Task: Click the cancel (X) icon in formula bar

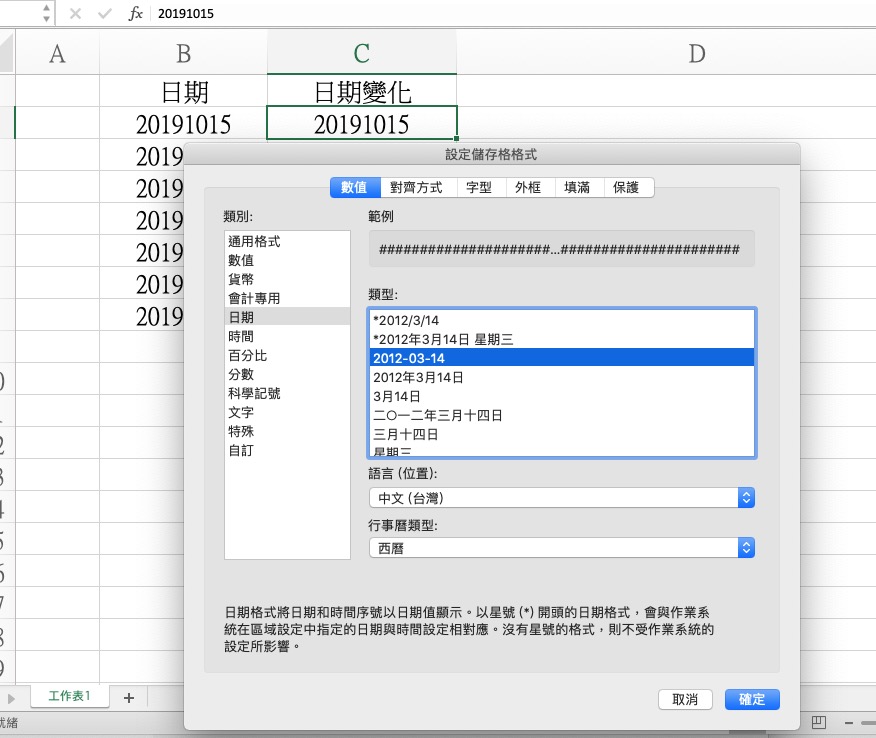Action: point(75,13)
